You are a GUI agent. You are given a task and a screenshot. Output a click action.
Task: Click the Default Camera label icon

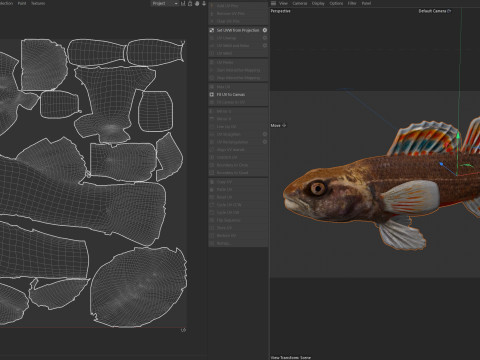449,11
